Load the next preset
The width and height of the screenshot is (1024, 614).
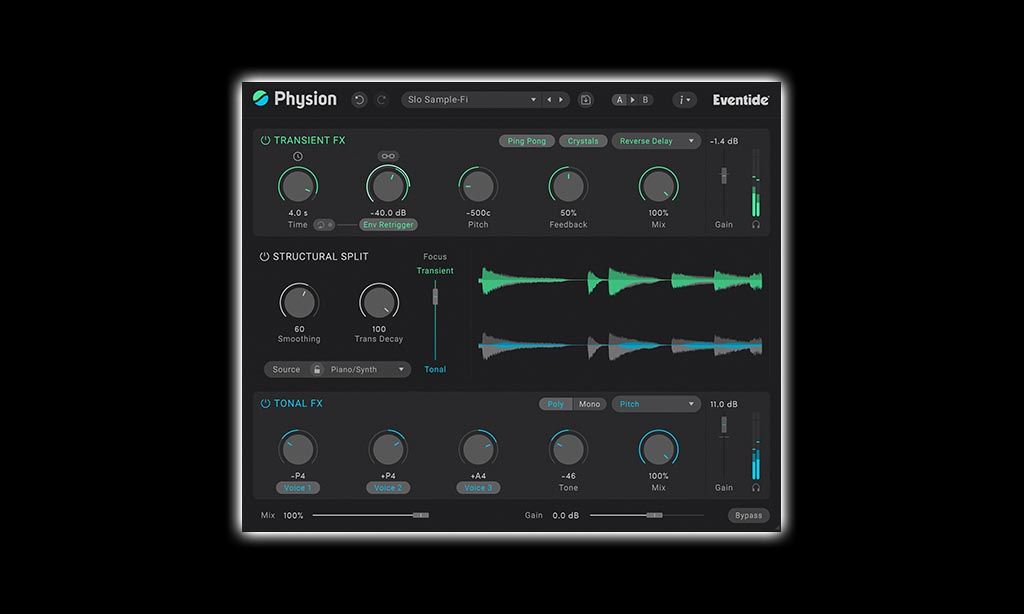point(560,100)
